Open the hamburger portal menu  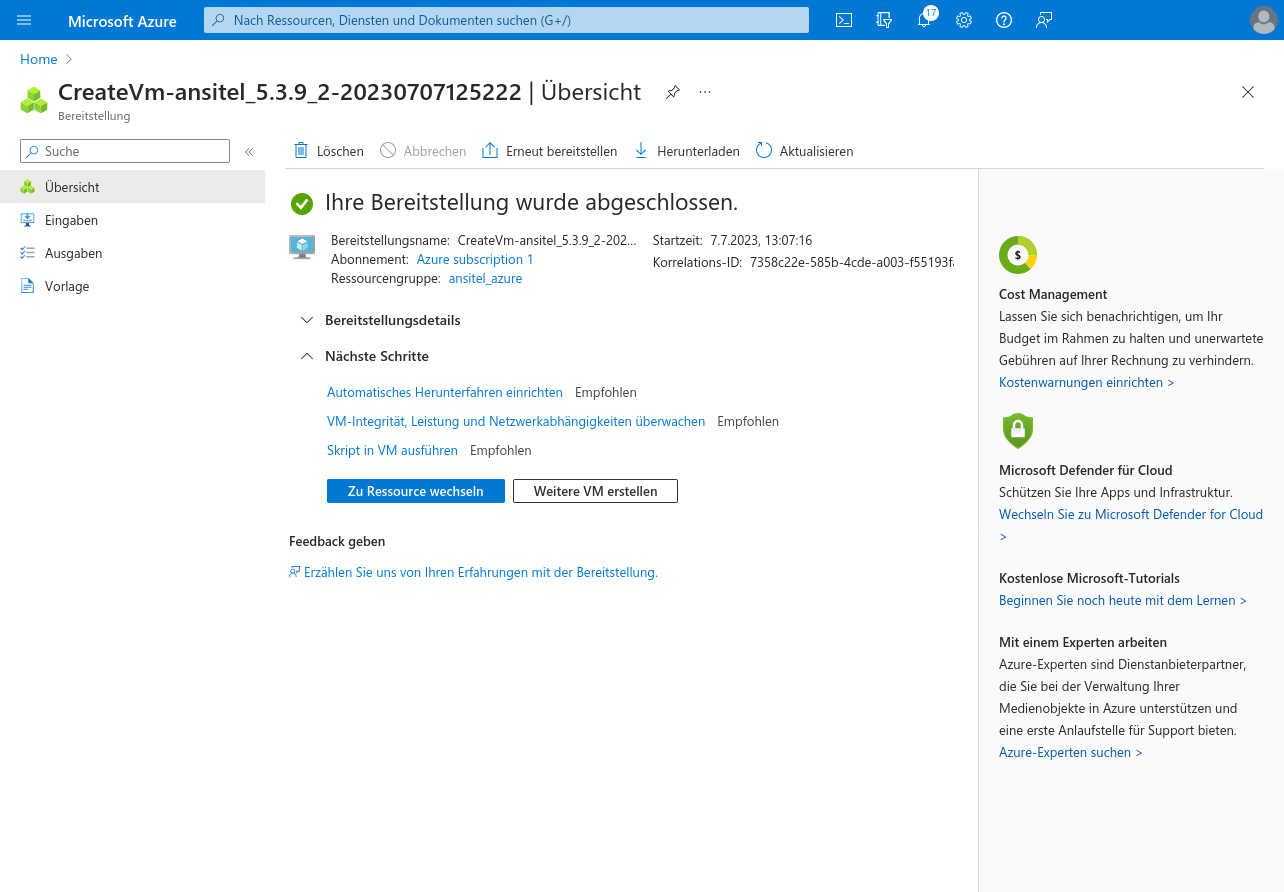[x=24, y=20]
